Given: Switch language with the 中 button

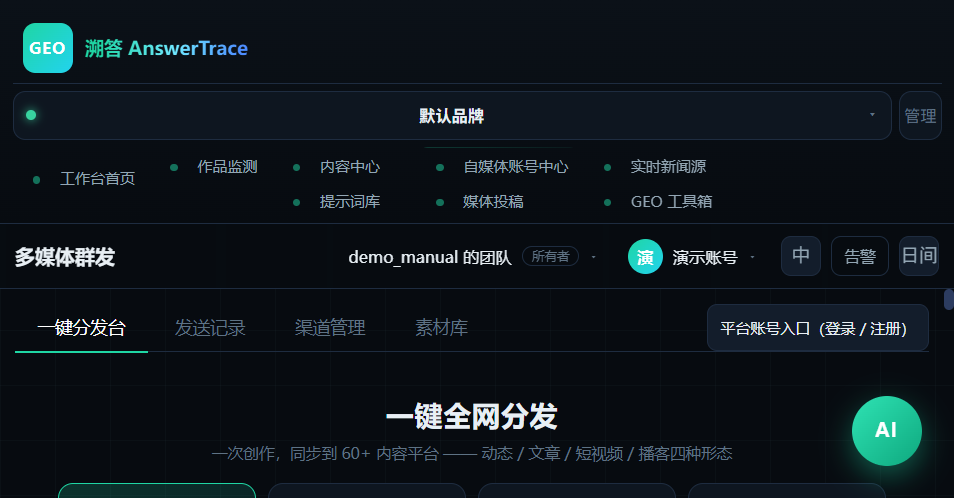Looking at the screenshot, I should coord(801,256).
